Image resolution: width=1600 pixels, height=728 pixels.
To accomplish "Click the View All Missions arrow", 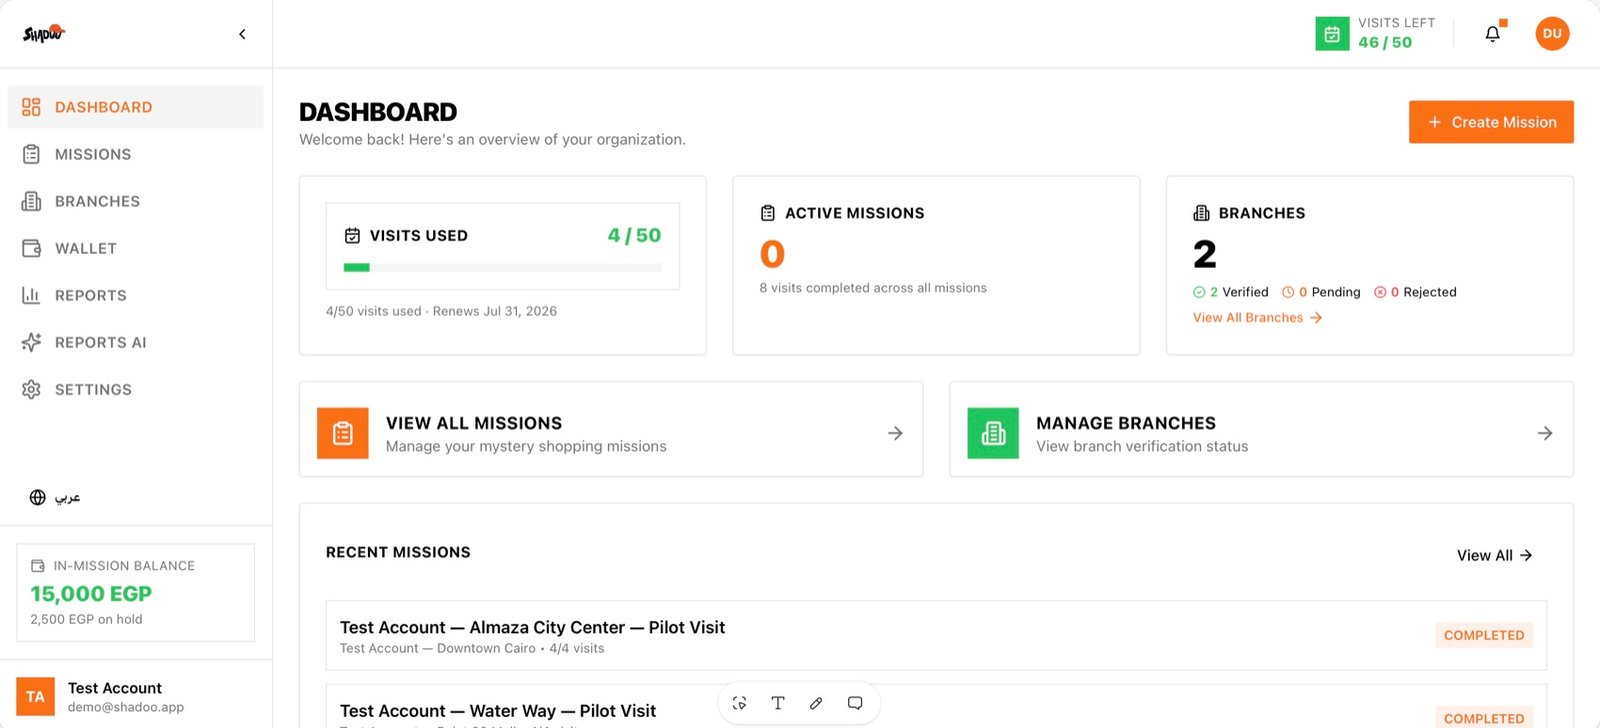I will [x=895, y=433].
